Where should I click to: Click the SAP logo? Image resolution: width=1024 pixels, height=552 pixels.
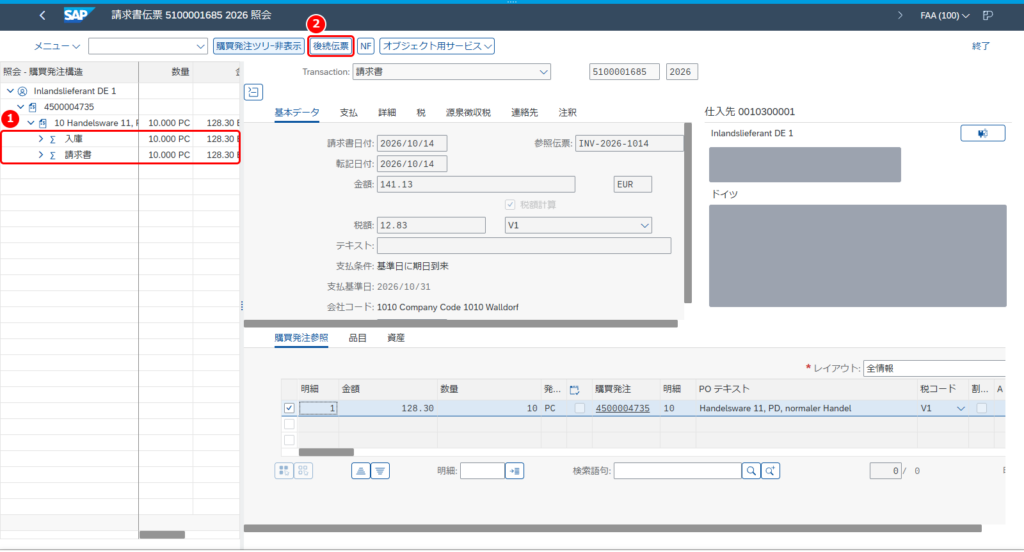[78, 14]
